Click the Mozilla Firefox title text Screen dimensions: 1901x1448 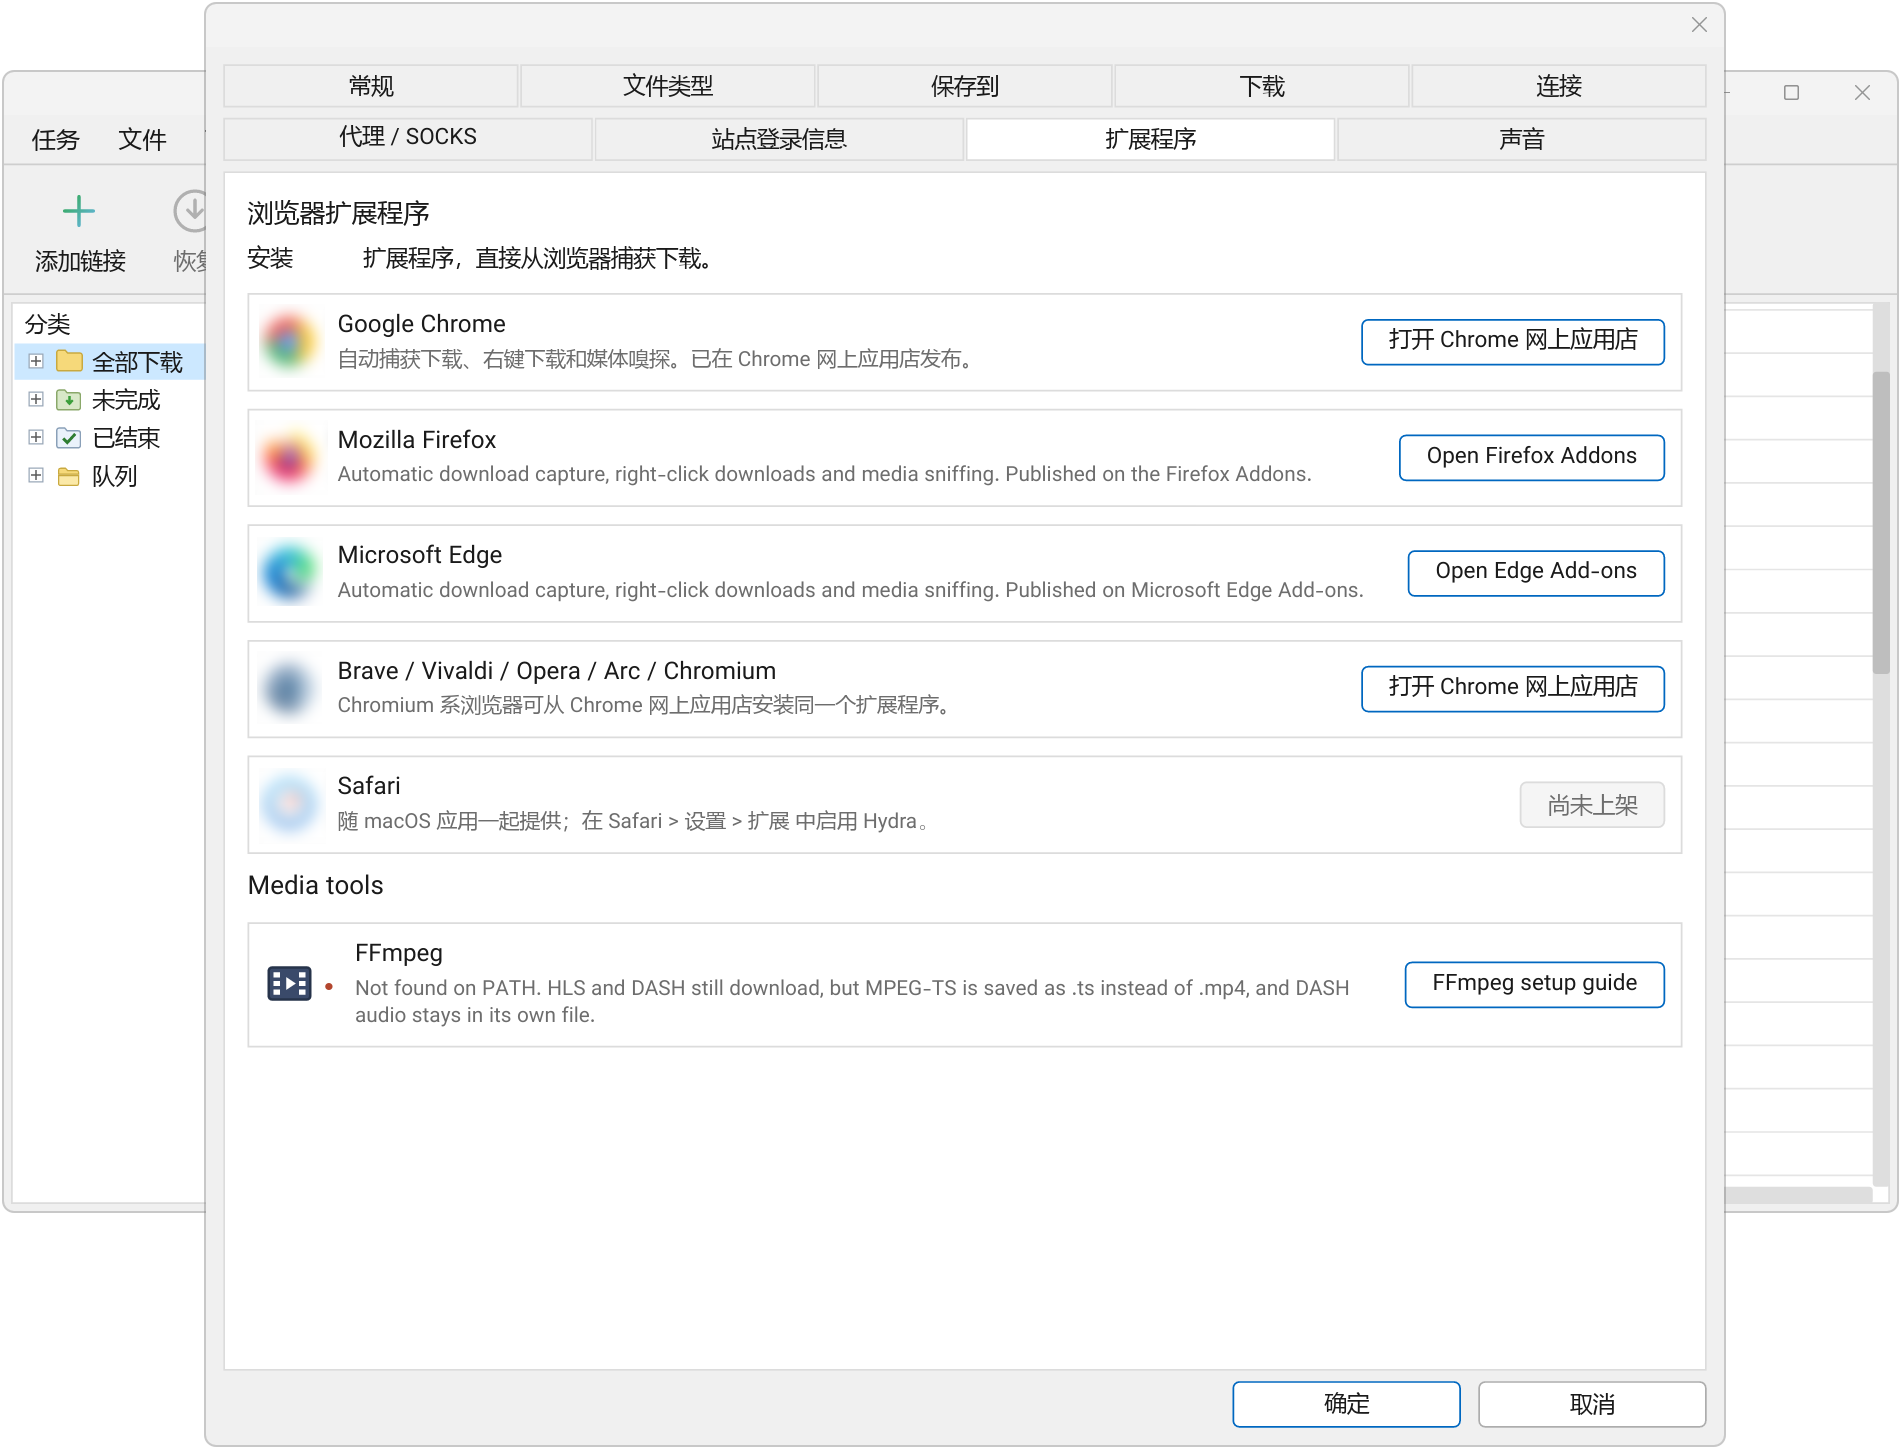[417, 440]
